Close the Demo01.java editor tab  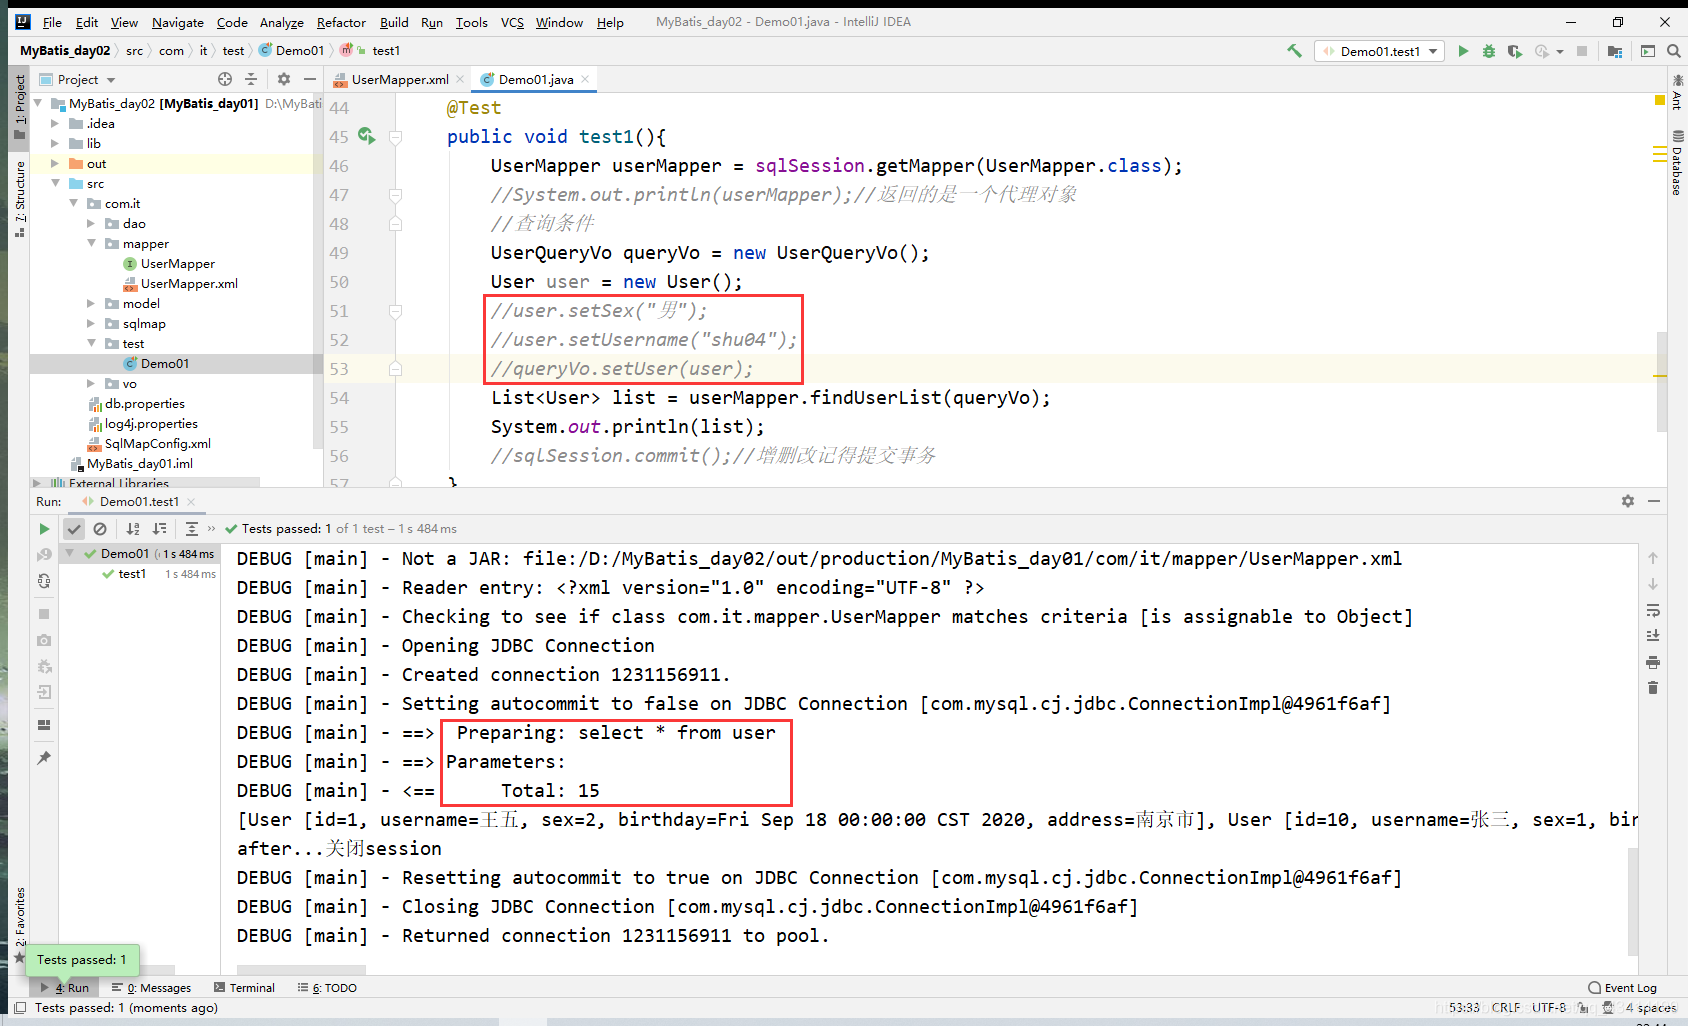click(x=585, y=79)
